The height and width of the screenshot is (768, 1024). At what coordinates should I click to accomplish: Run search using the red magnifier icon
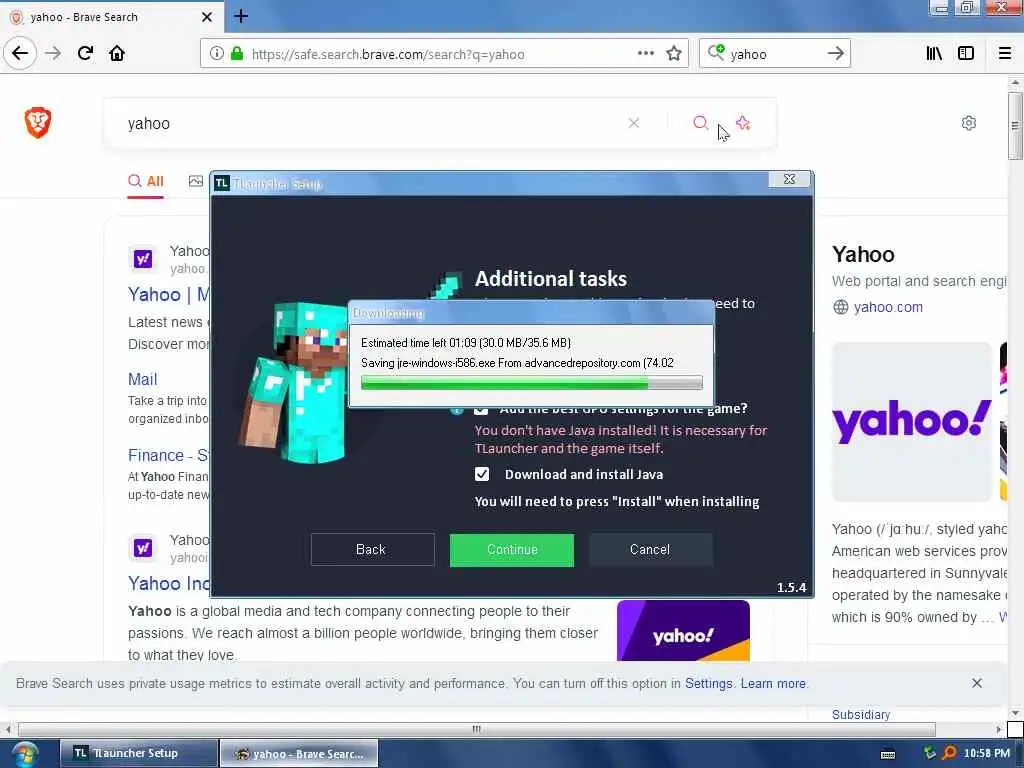pyautogui.click(x=700, y=123)
